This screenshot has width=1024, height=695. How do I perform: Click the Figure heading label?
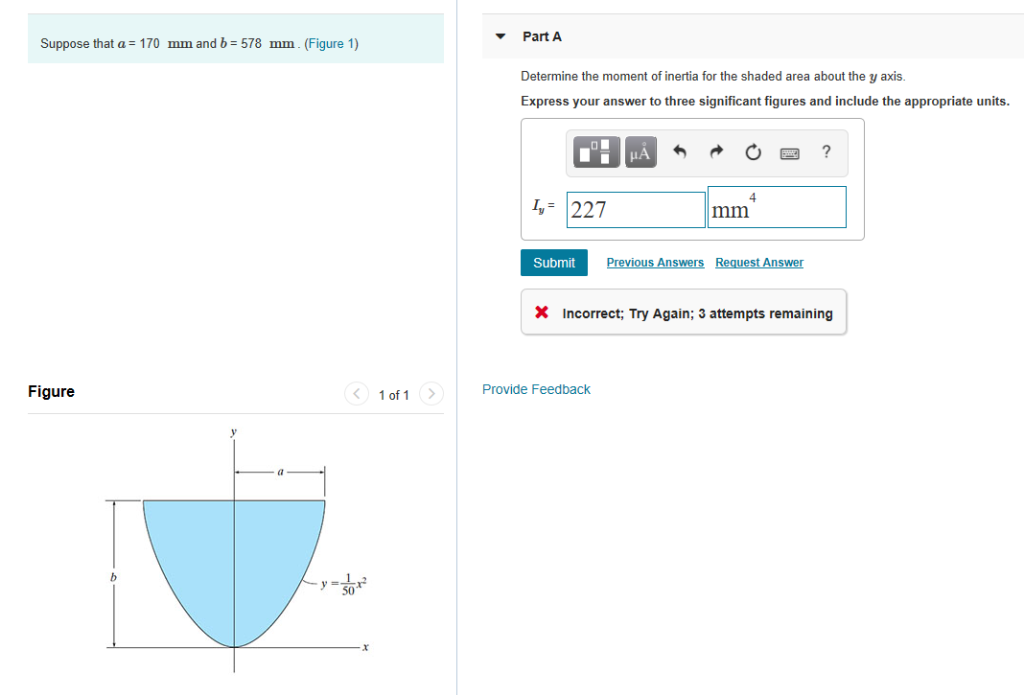point(51,391)
